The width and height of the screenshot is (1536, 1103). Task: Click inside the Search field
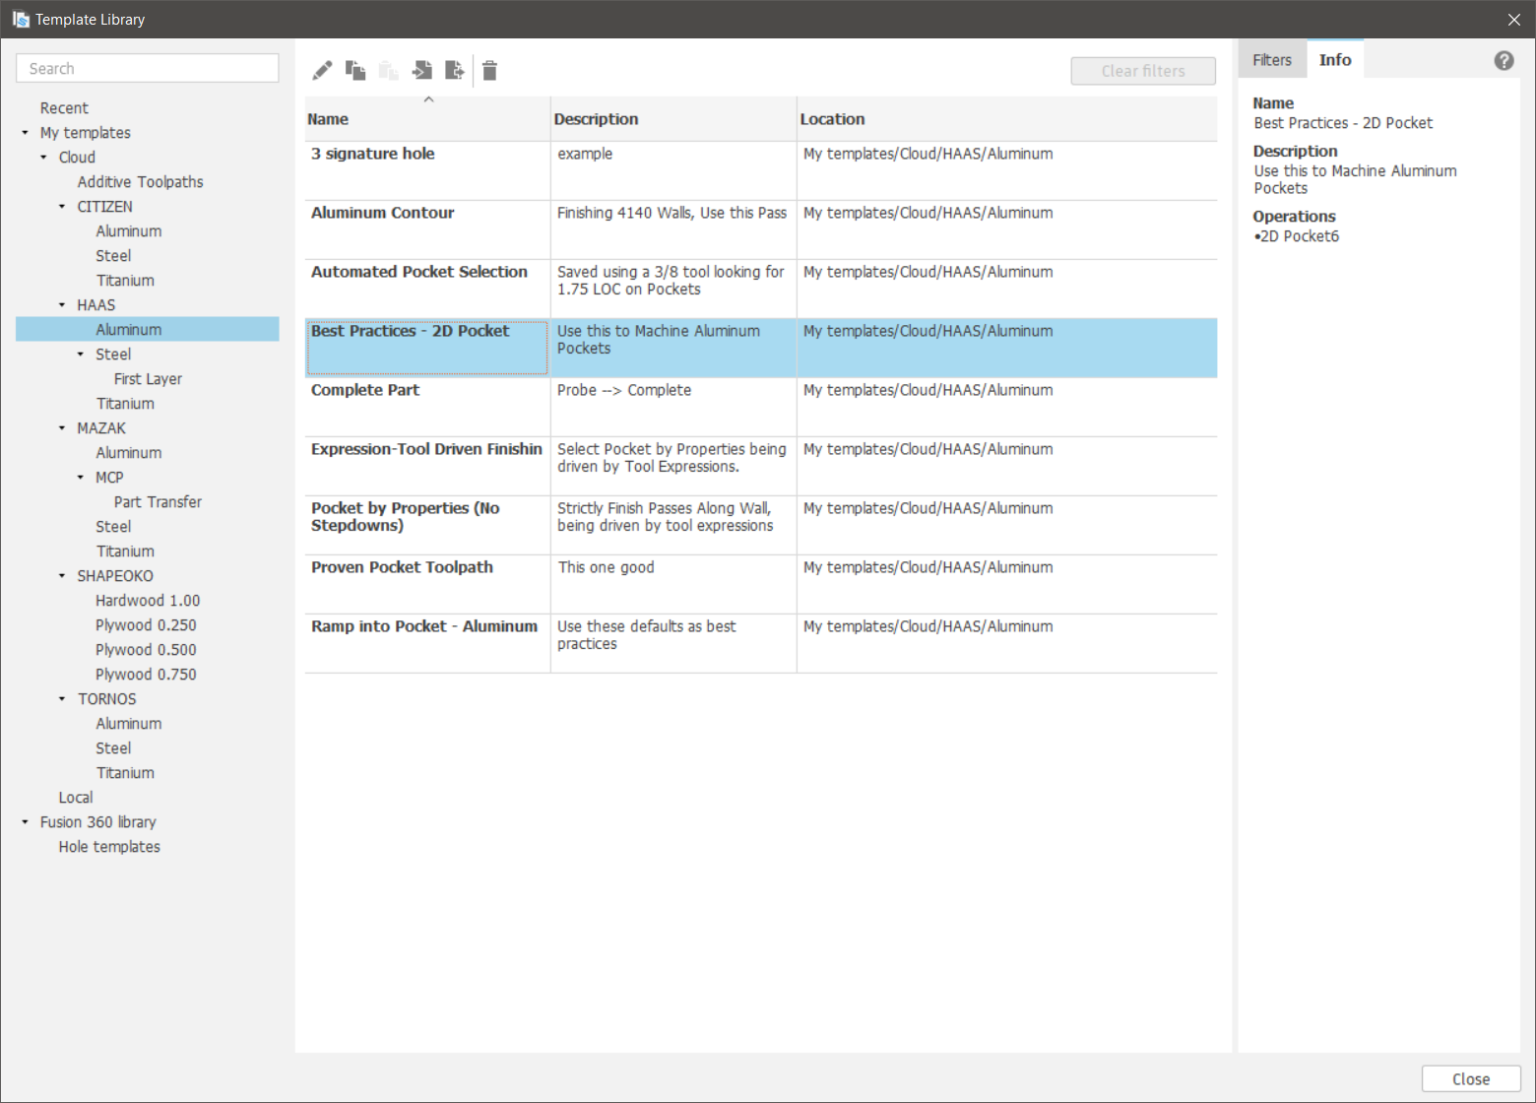146,67
